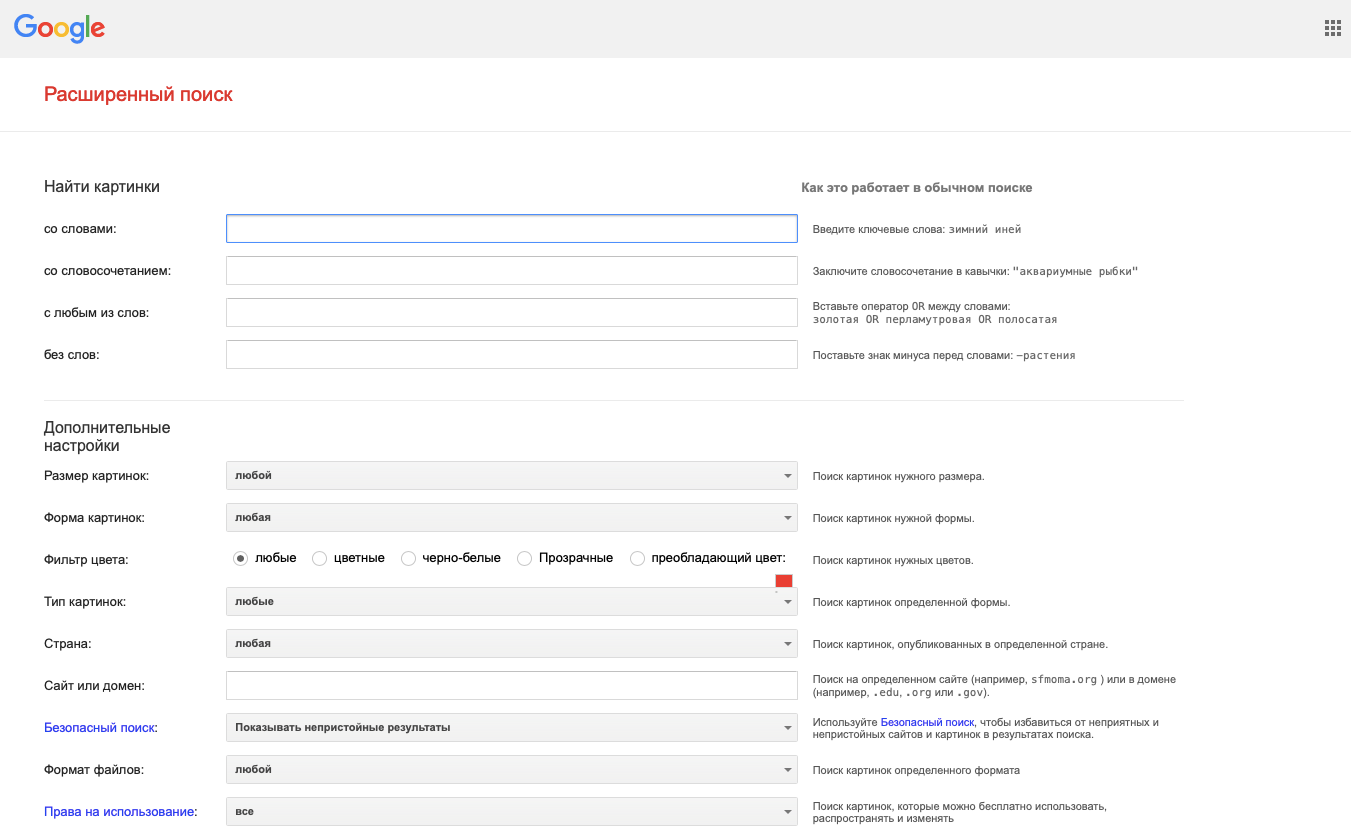Screen dimensions: 1351x835
Task: Click the 'Дополнительные настройки' section heading
Action: 107,437
